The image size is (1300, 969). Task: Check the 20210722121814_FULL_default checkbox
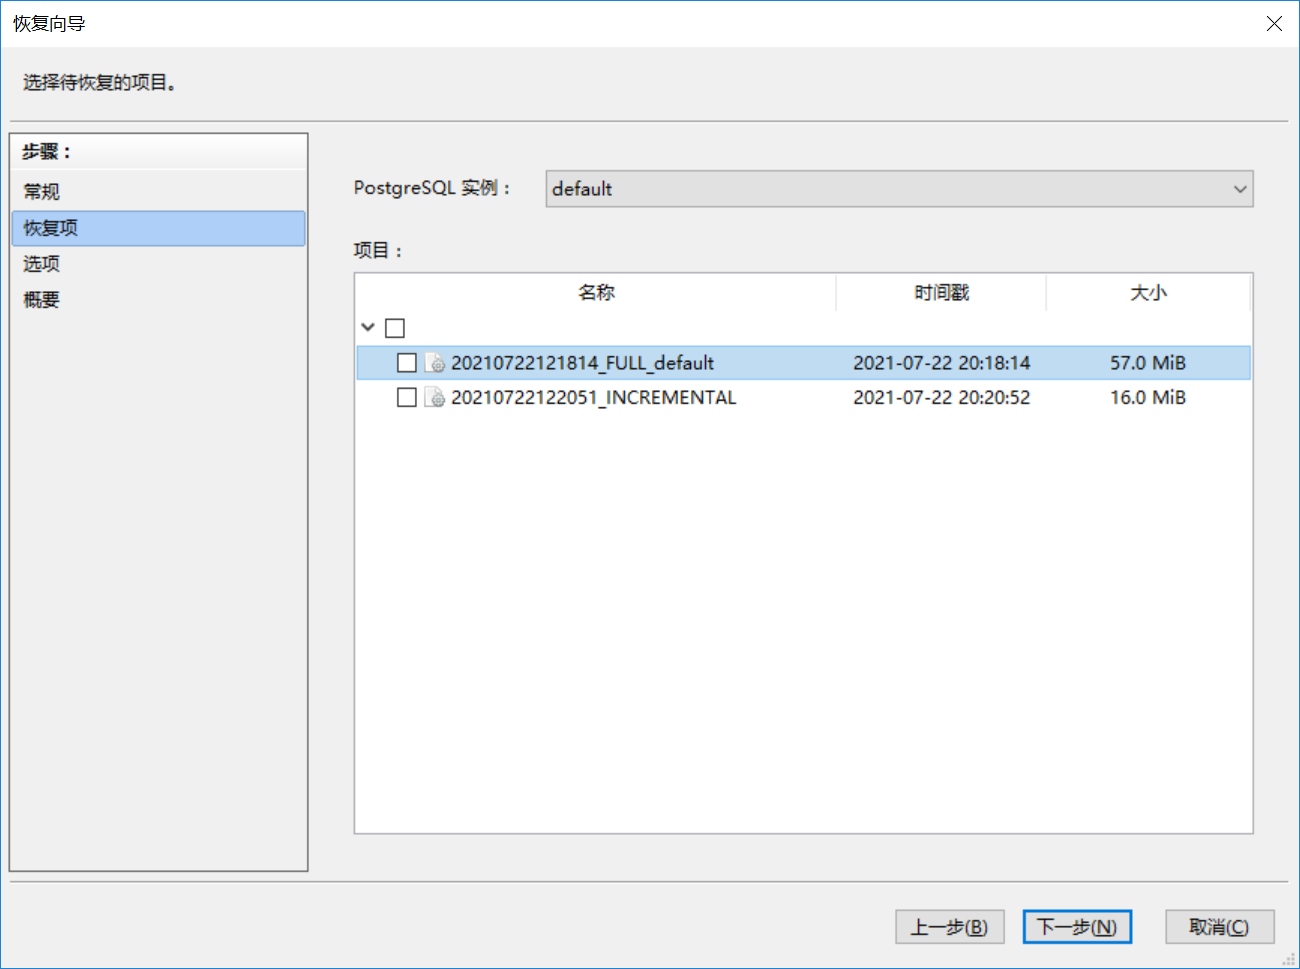click(407, 363)
